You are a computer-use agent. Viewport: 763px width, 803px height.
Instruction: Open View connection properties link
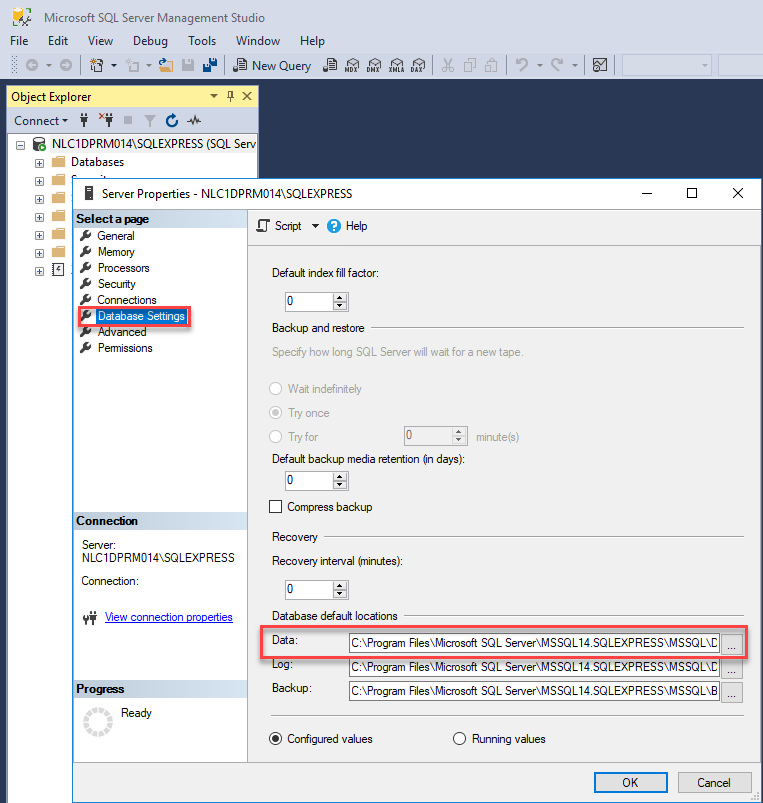pos(168,617)
